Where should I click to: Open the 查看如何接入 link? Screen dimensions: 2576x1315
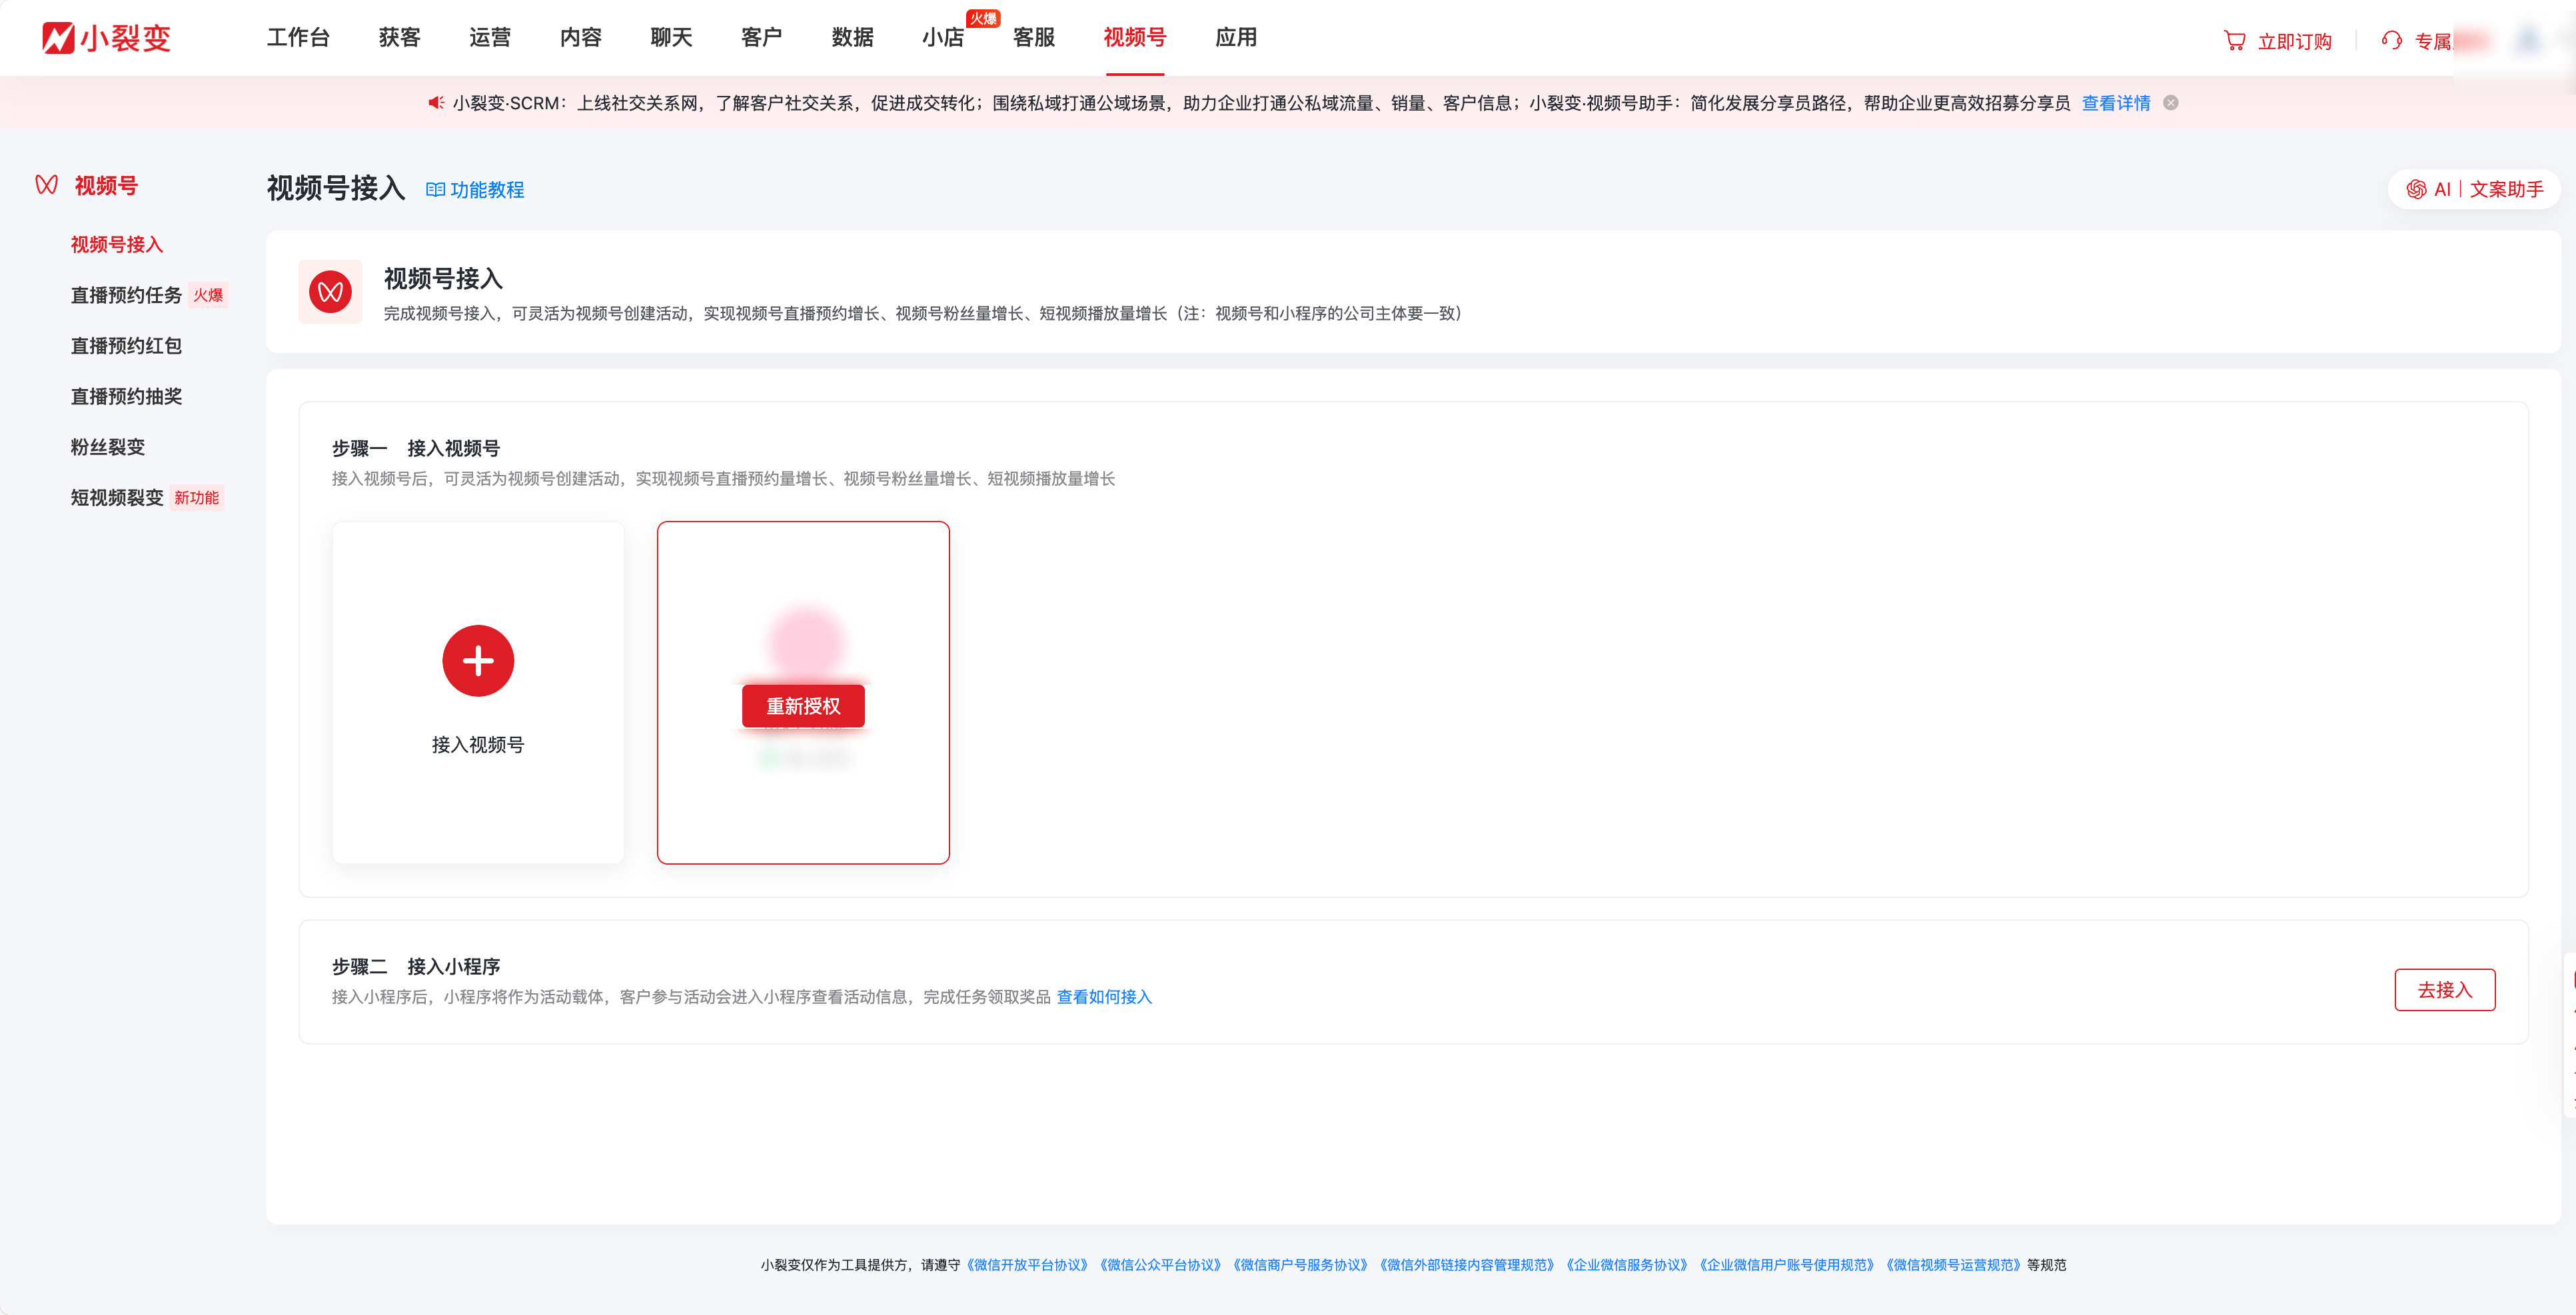[1104, 997]
